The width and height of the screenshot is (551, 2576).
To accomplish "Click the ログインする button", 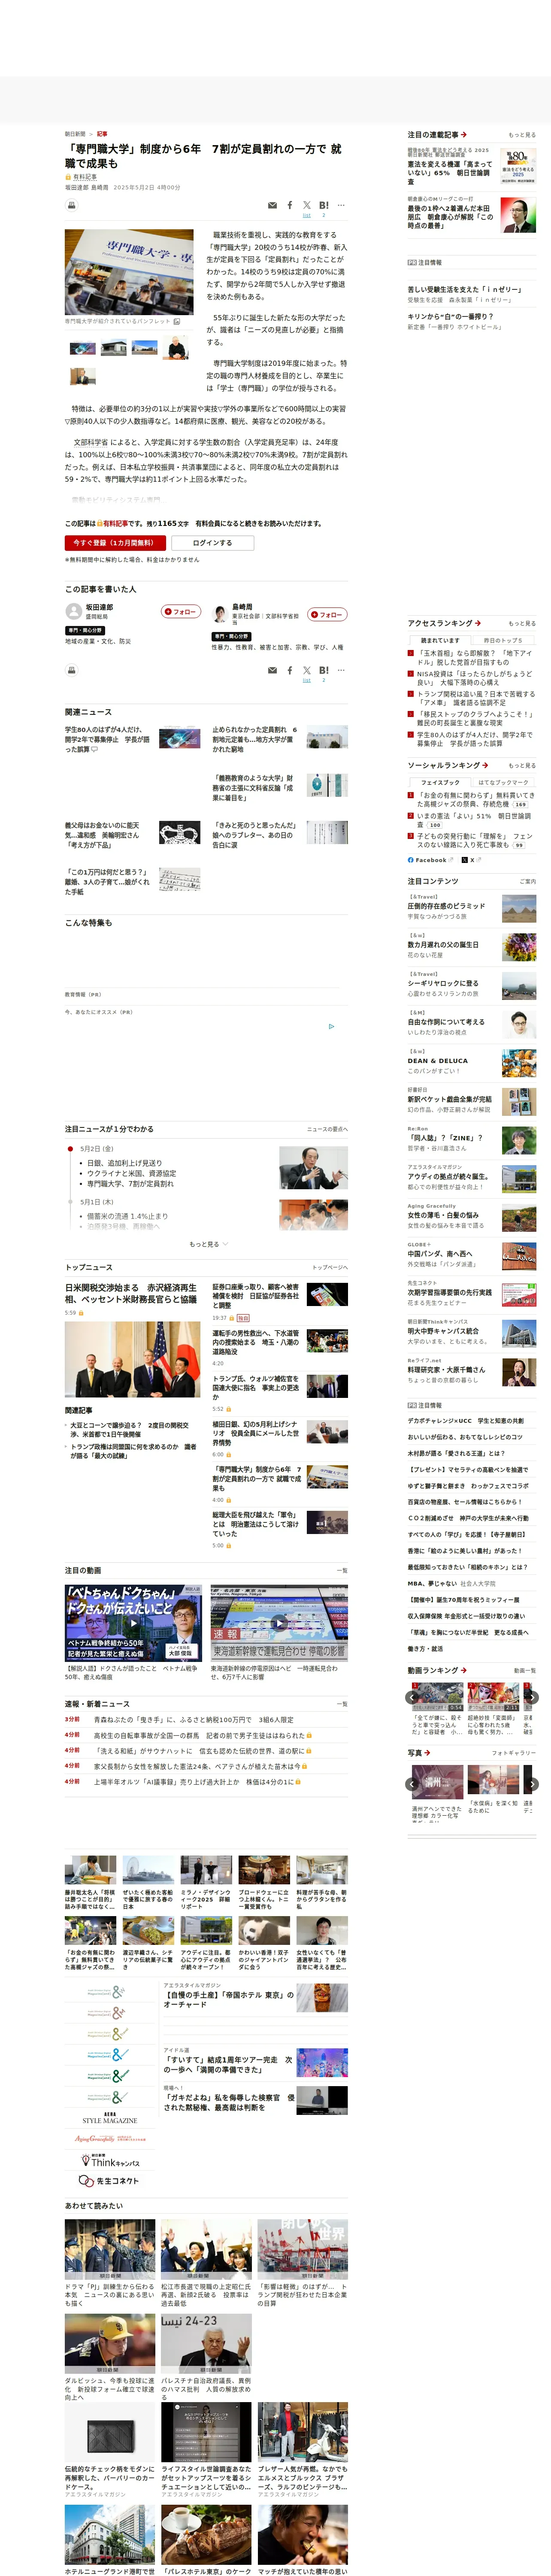I will coord(212,543).
